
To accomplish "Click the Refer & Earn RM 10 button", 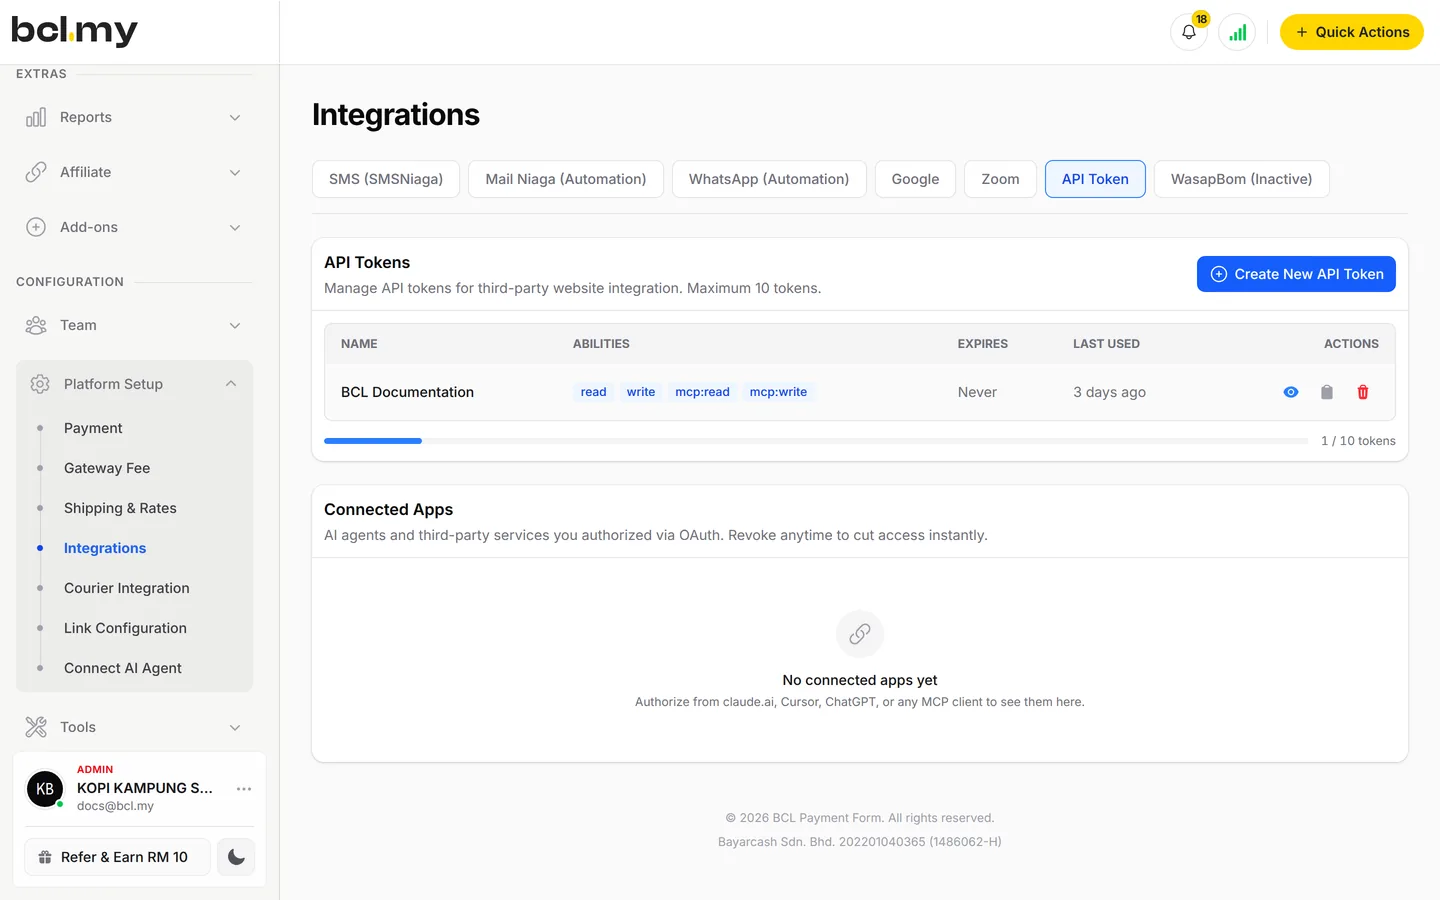I will click(x=117, y=857).
